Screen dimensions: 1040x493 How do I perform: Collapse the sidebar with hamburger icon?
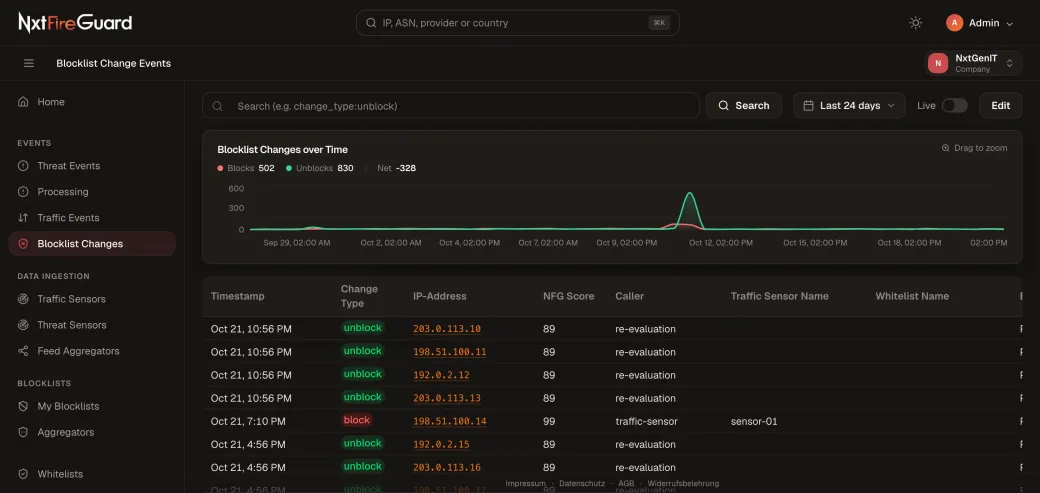click(x=29, y=64)
